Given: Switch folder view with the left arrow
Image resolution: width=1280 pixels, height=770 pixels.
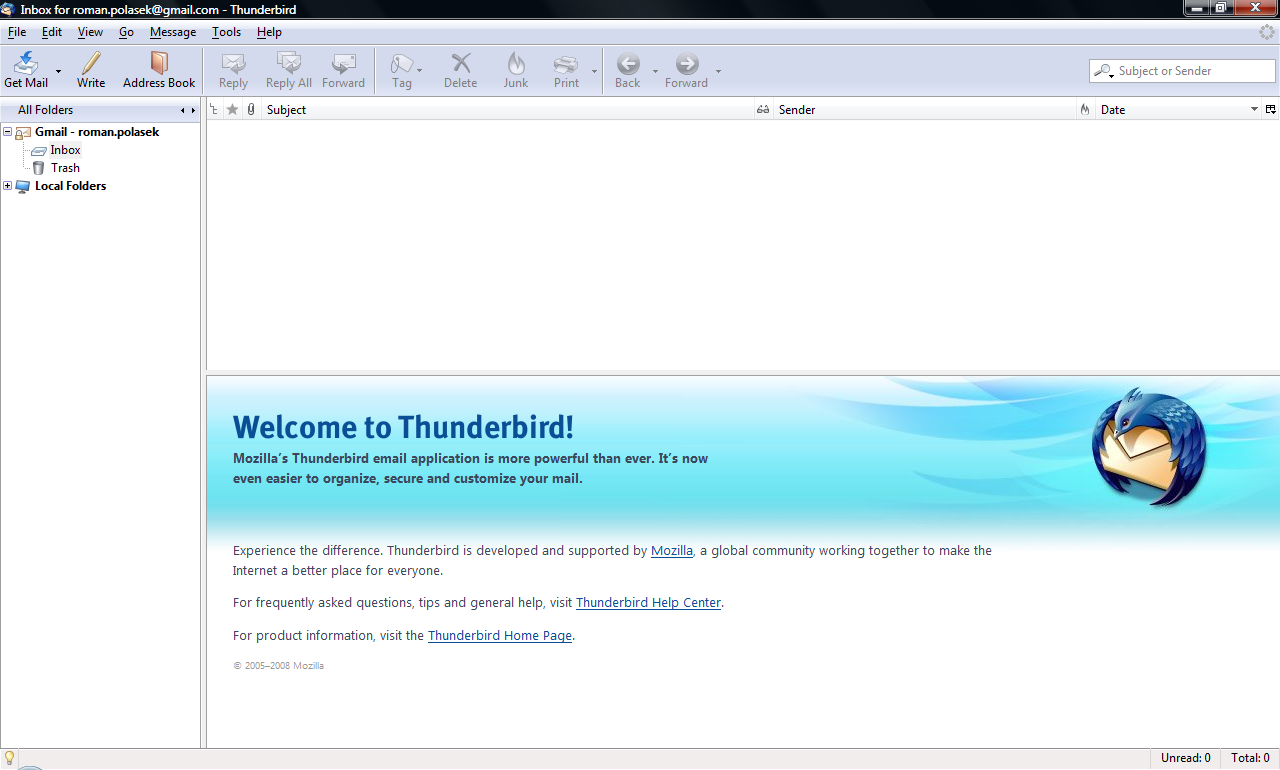Looking at the screenshot, I should coord(182,110).
